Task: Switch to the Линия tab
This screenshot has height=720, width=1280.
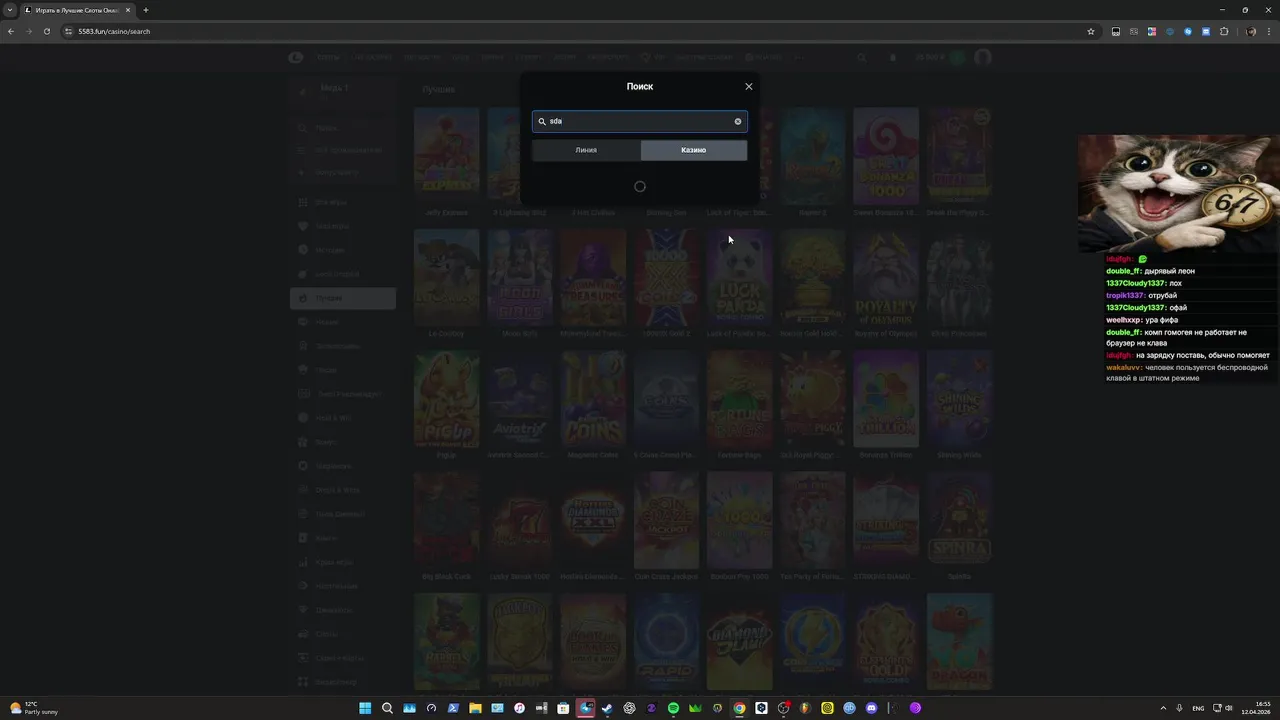Action: coord(586,150)
